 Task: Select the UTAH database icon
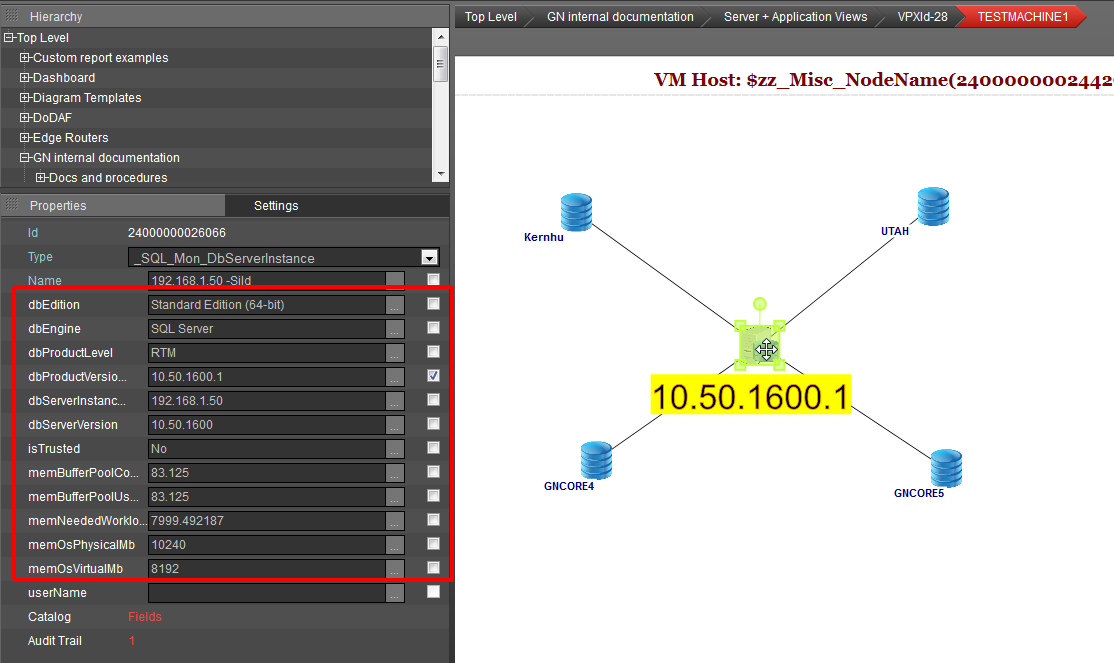click(932, 206)
